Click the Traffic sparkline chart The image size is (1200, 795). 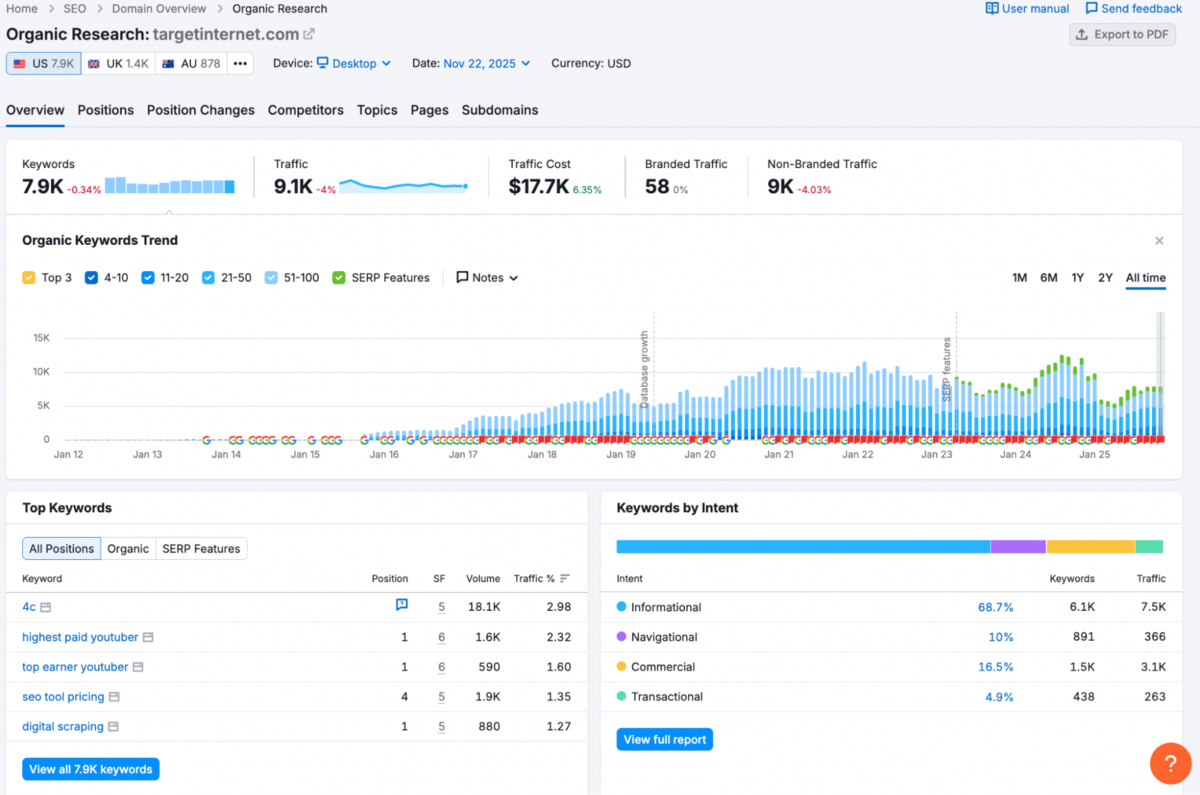click(403, 185)
